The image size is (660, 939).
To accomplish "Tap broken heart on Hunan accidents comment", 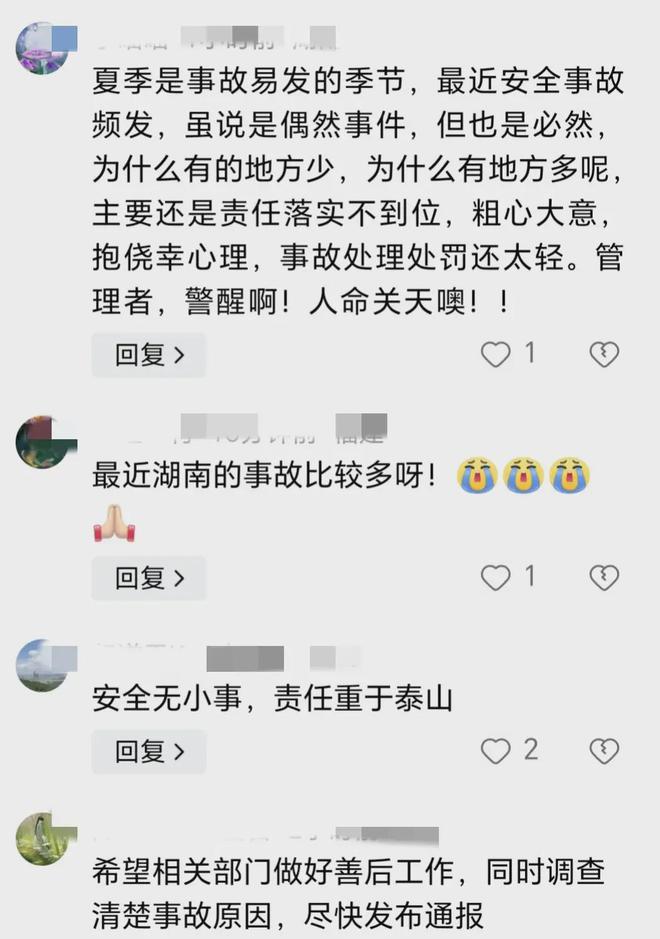I will pyautogui.click(x=604, y=578).
